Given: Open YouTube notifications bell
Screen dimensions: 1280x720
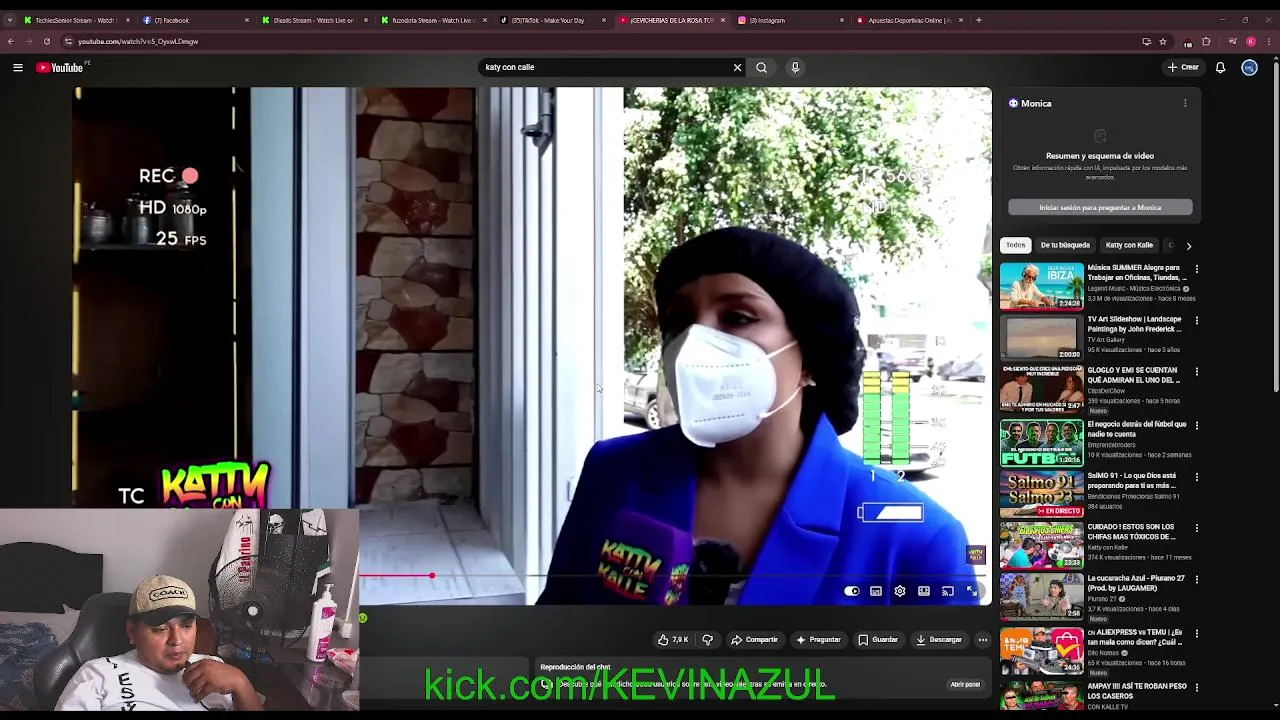Looking at the screenshot, I should [1220, 67].
